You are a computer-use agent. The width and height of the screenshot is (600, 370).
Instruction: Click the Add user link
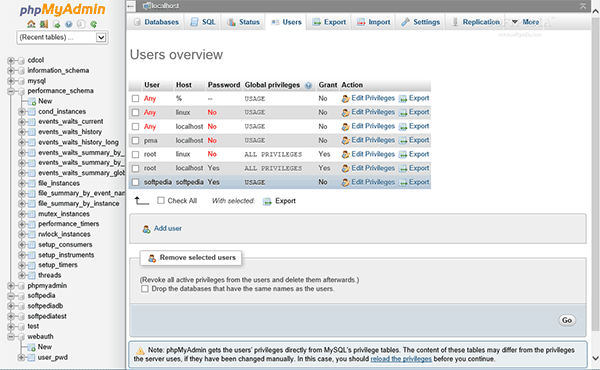pos(168,228)
